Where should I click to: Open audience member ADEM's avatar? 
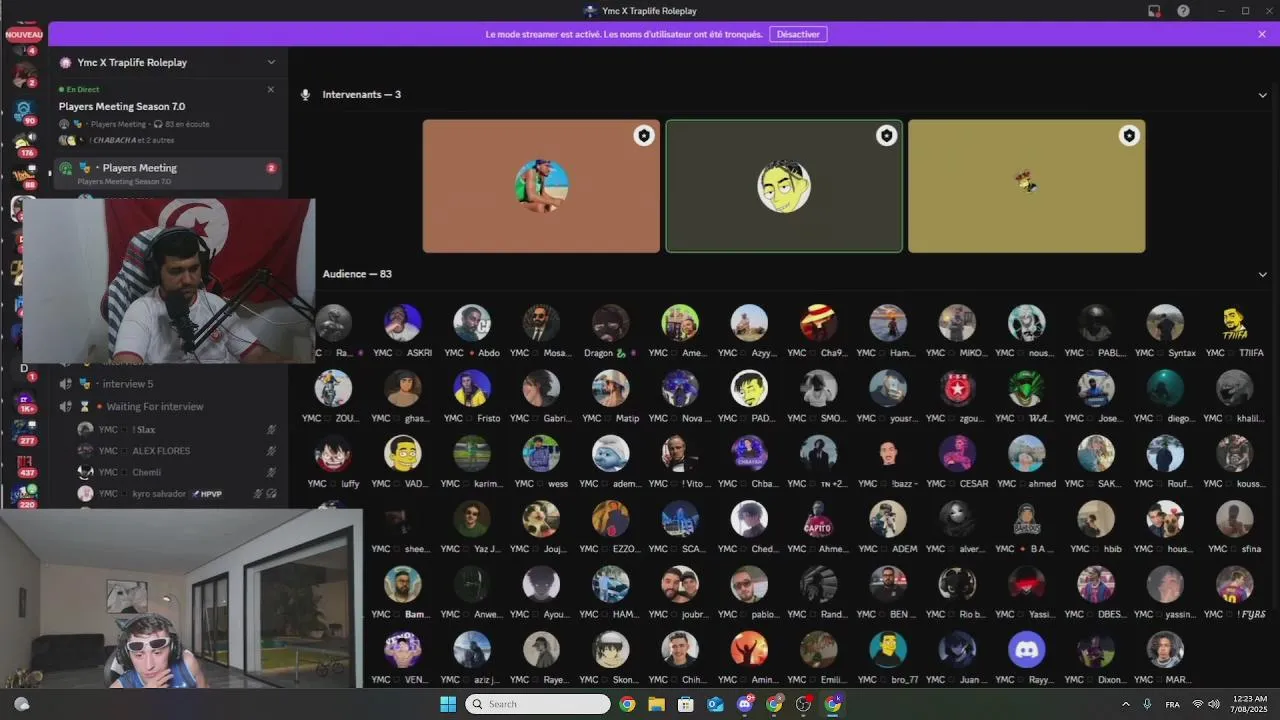pos(888,519)
